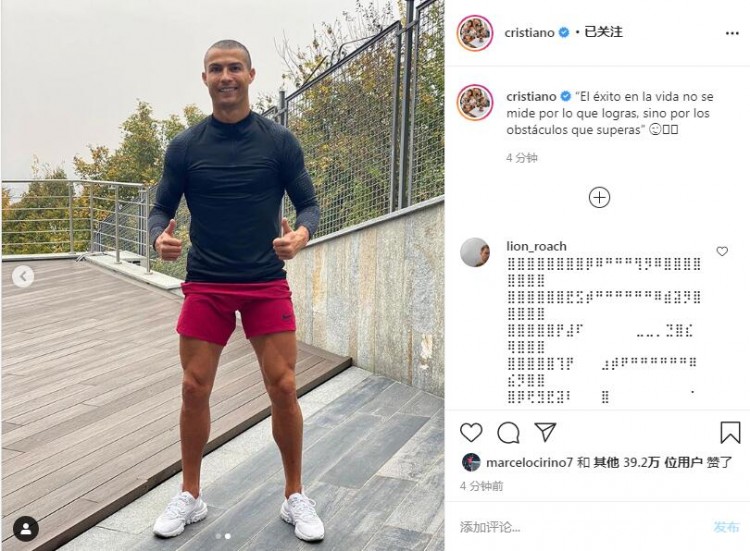The image size is (750, 551).
Task: Like lion_roach's comment with small heart
Action: [x=722, y=251]
